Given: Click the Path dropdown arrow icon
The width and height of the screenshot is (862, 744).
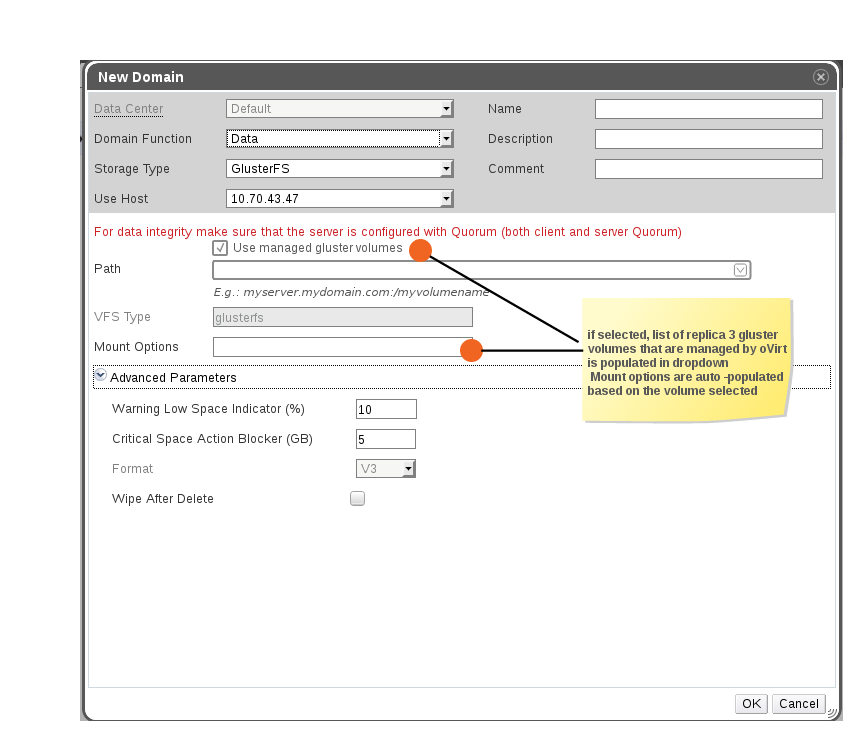Looking at the screenshot, I should (740, 270).
